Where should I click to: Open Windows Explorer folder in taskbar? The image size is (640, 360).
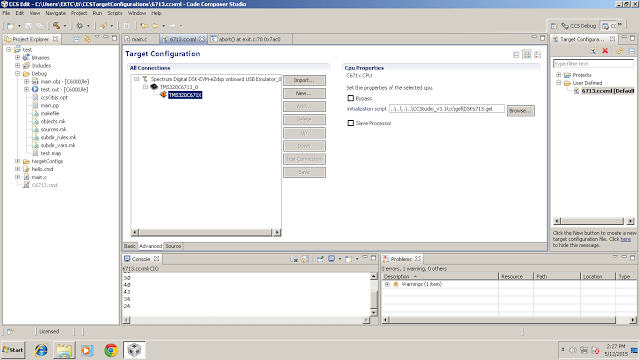click(64, 350)
